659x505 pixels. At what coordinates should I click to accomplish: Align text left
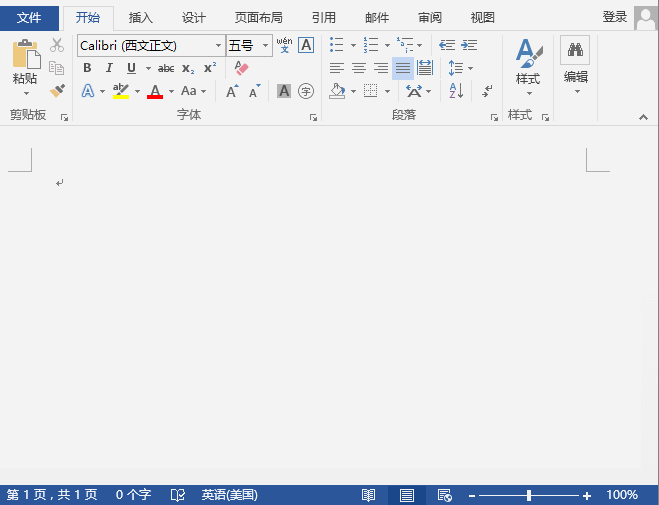coord(337,68)
